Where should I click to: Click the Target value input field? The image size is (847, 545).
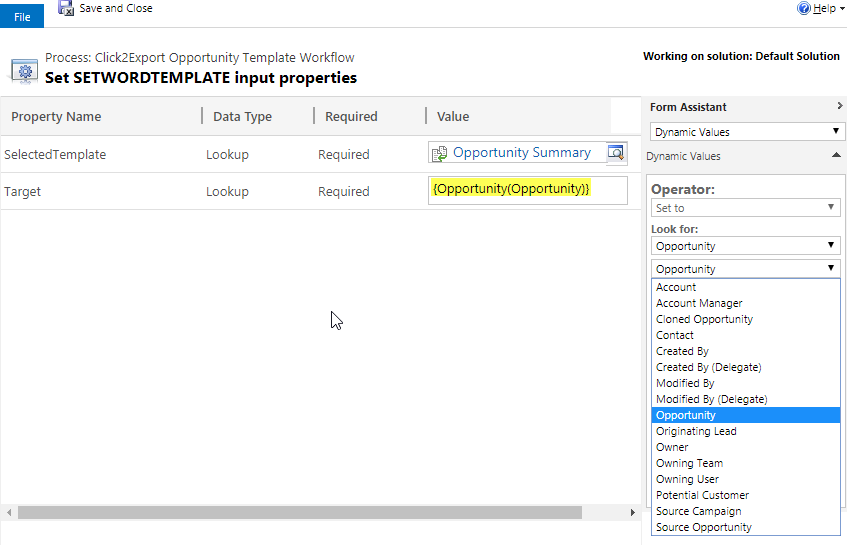click(x=528, y=190)
